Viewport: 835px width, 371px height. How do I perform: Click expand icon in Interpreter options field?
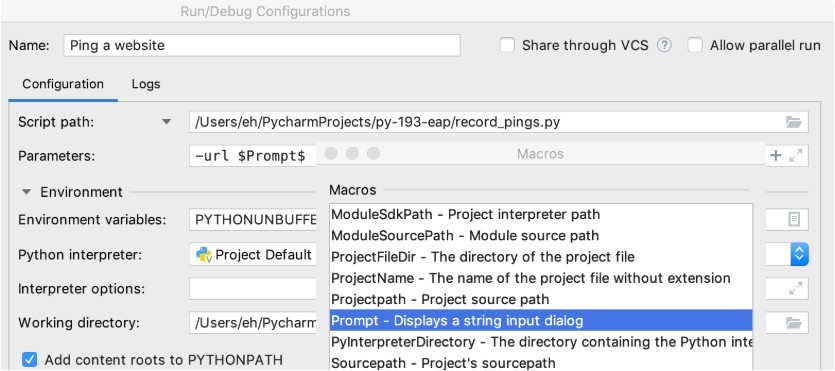[x=796, y=289]
